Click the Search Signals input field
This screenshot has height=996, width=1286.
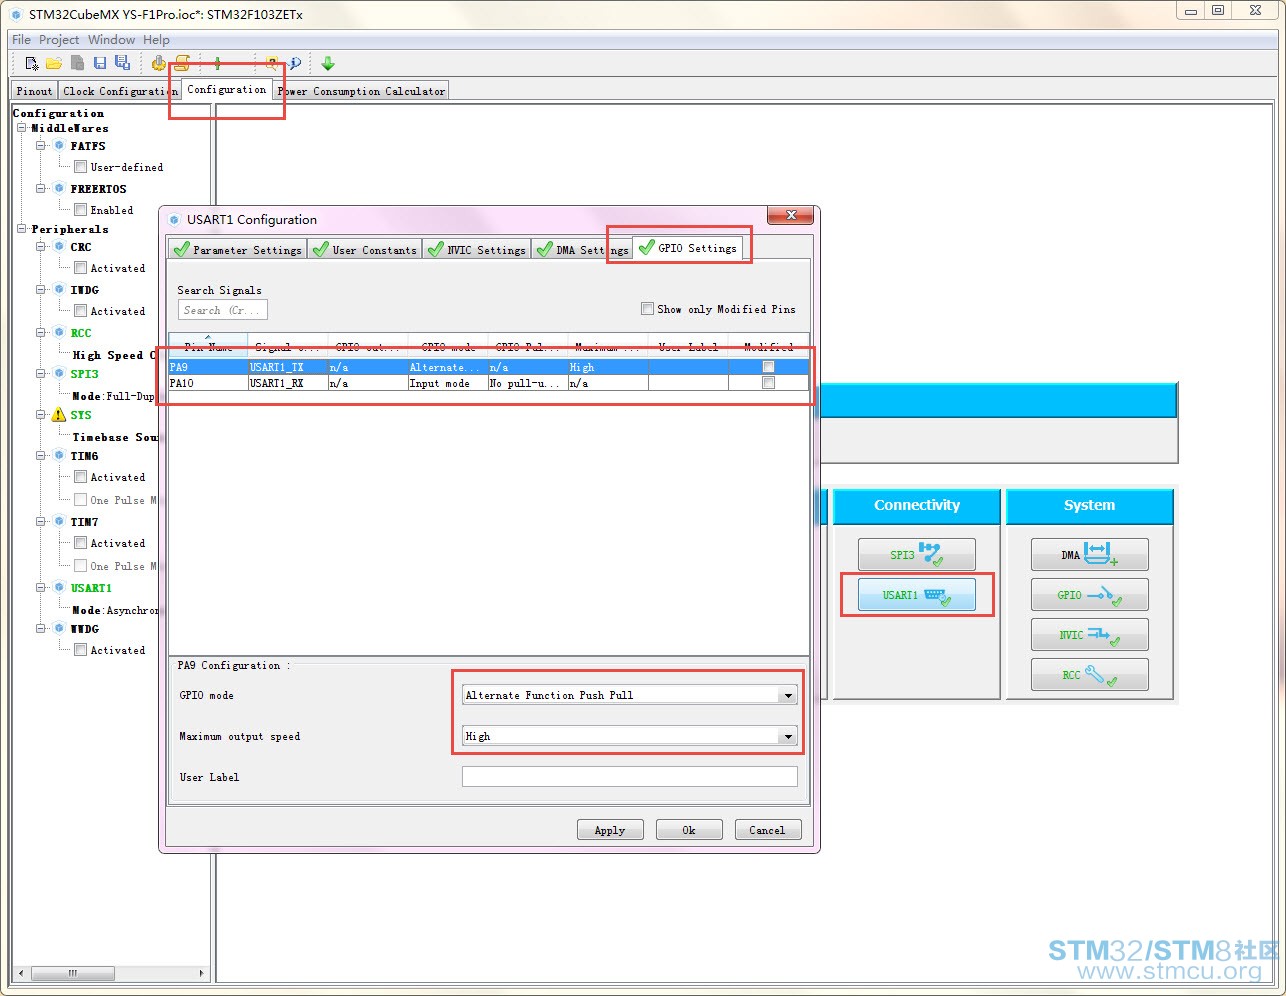[x=223, y=310]
